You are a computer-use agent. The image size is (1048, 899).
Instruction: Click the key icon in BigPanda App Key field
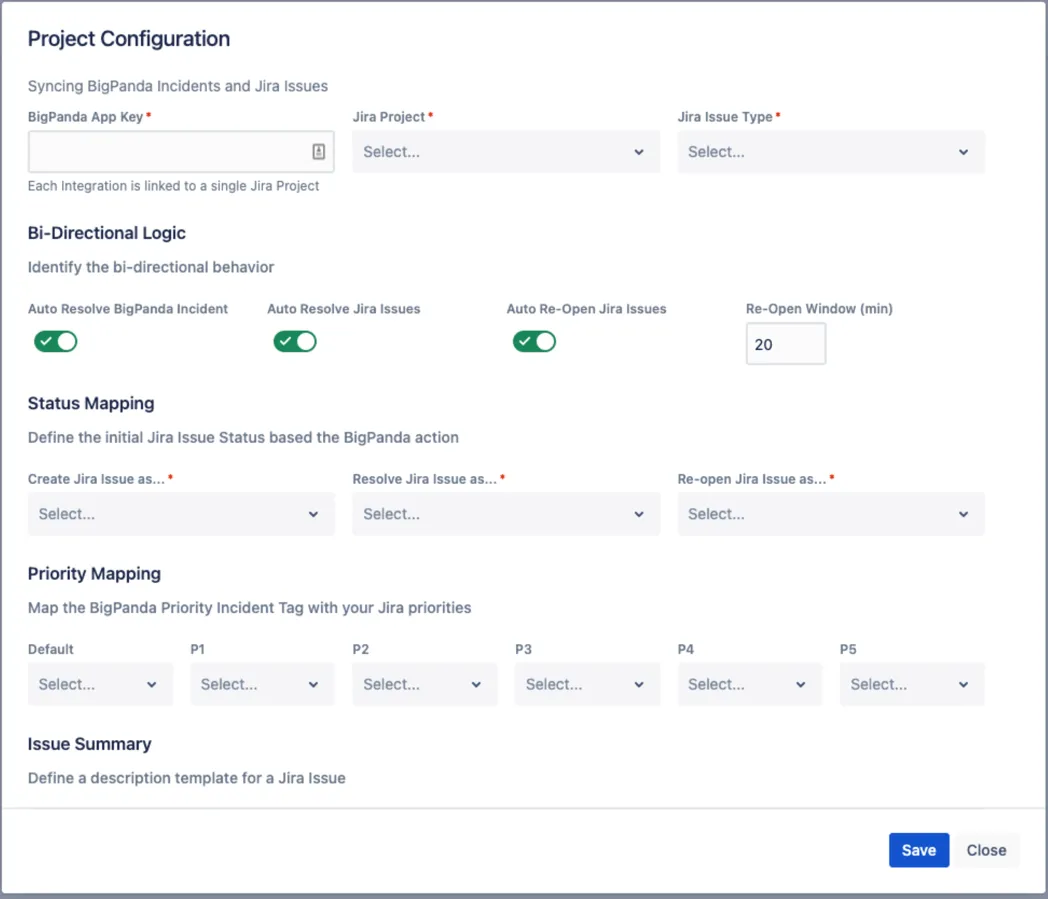point(319,152)
